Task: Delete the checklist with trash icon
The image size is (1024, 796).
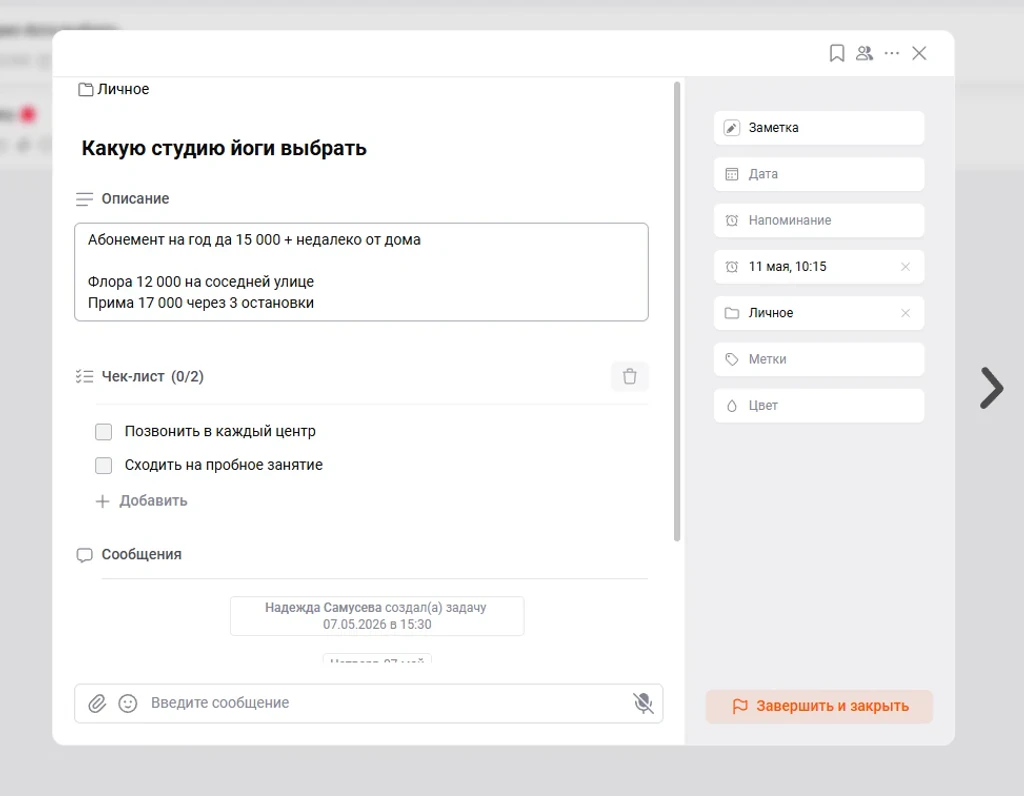Action: [x=630, y=377]
